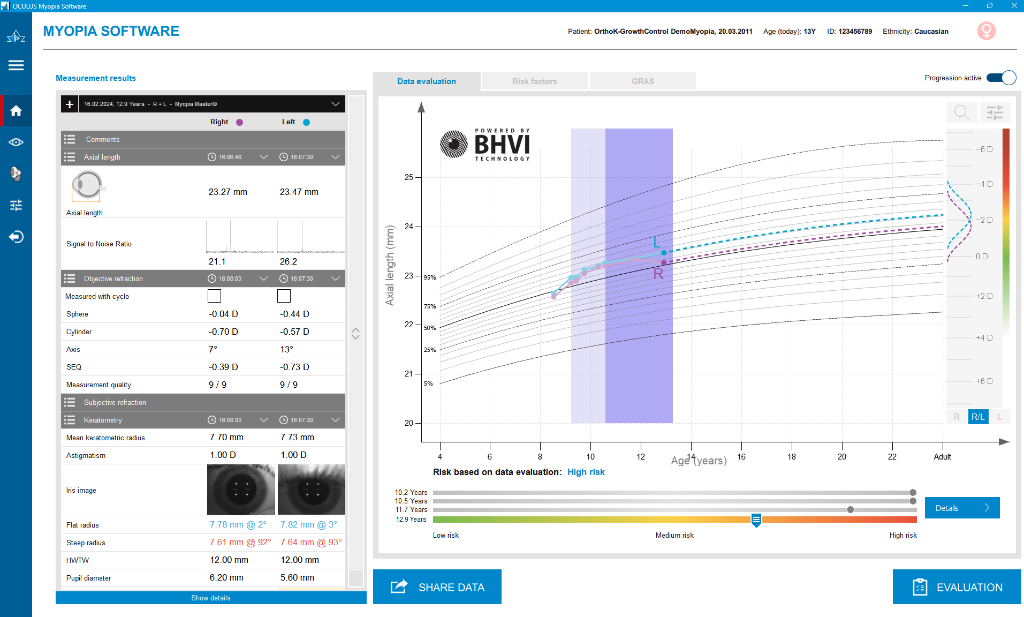Screen dimensions: 1024x617
Task: Open the hamburger menu in sidebar
Action: pyautogui.click(x=16, y=65)
